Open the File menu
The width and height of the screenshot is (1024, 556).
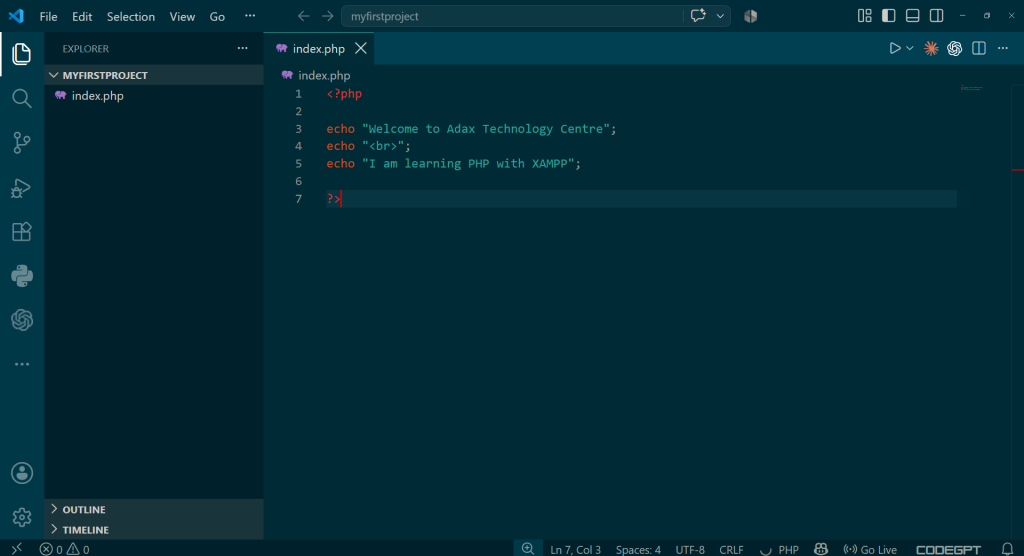point(48,16)
